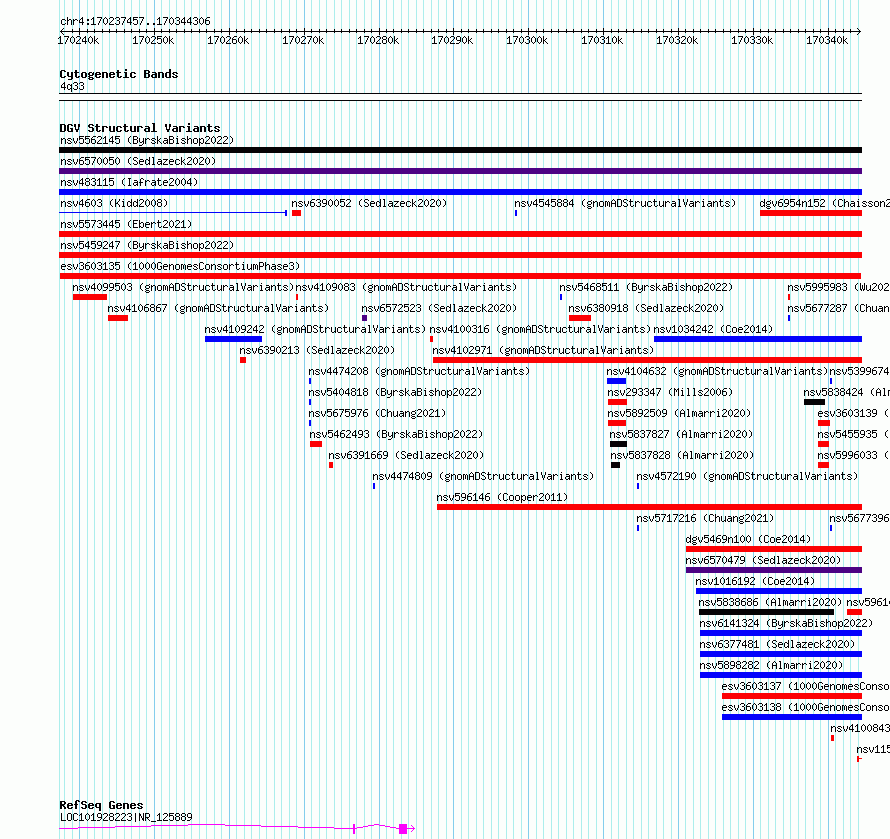Click the 170300k ruler tick label
The image size is (890, 839).
(x=527, y=40)
